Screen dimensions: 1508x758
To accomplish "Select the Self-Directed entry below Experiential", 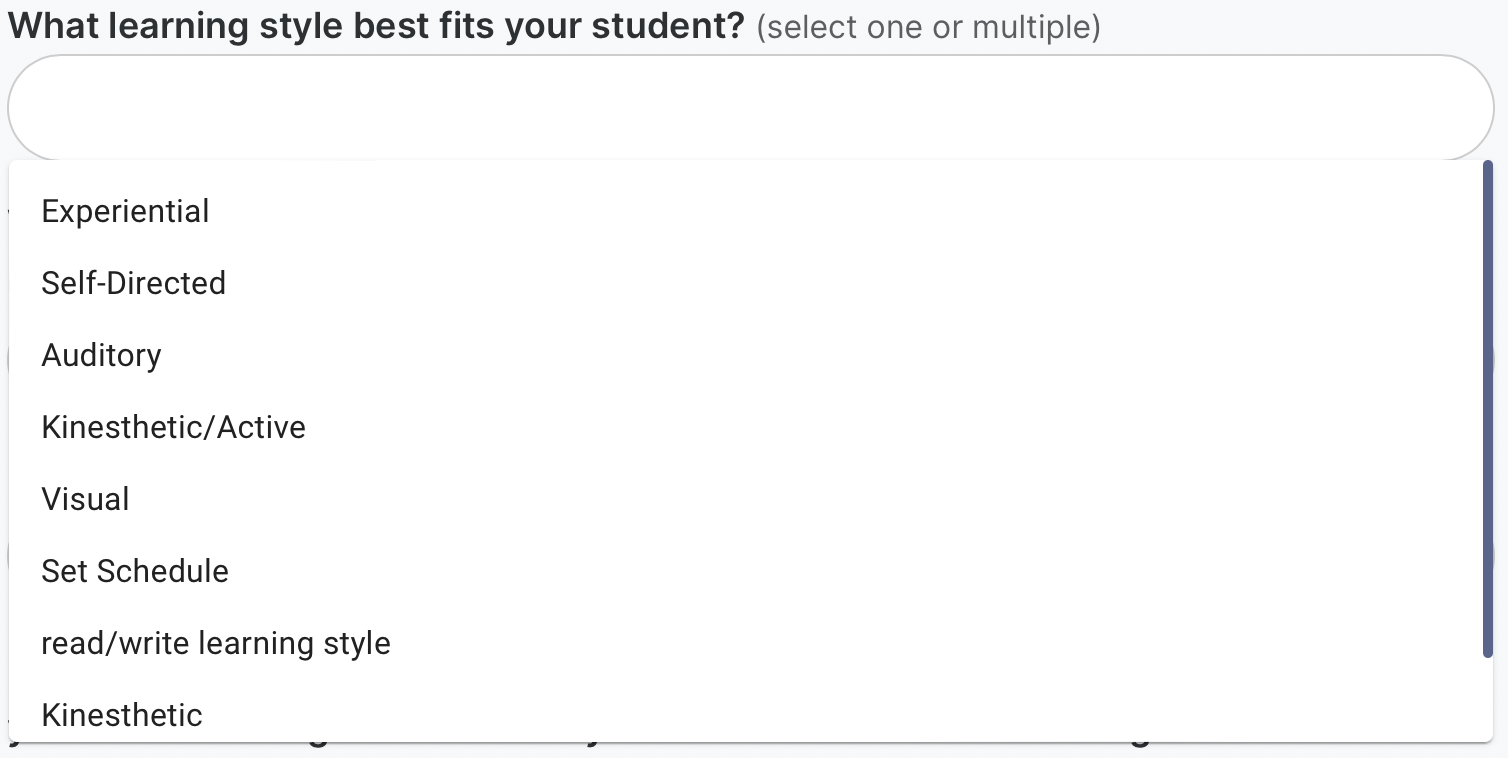I will coord(133,283).
